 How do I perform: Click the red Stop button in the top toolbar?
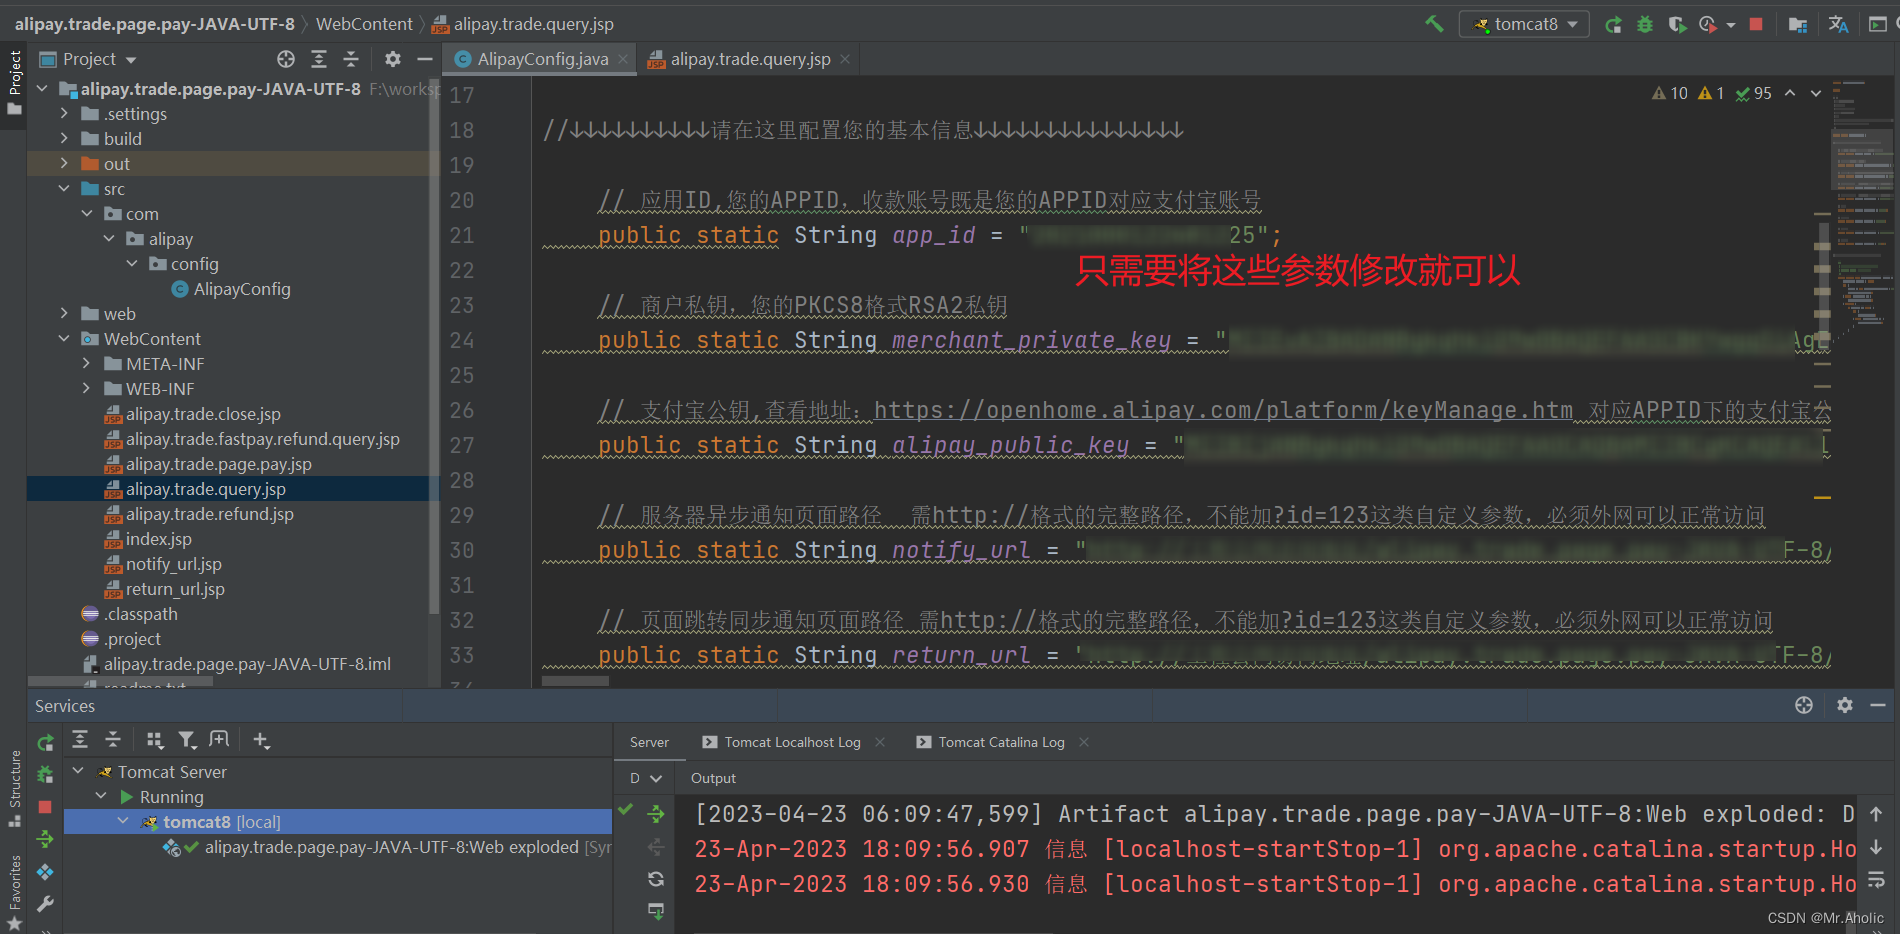[1756, 24]
